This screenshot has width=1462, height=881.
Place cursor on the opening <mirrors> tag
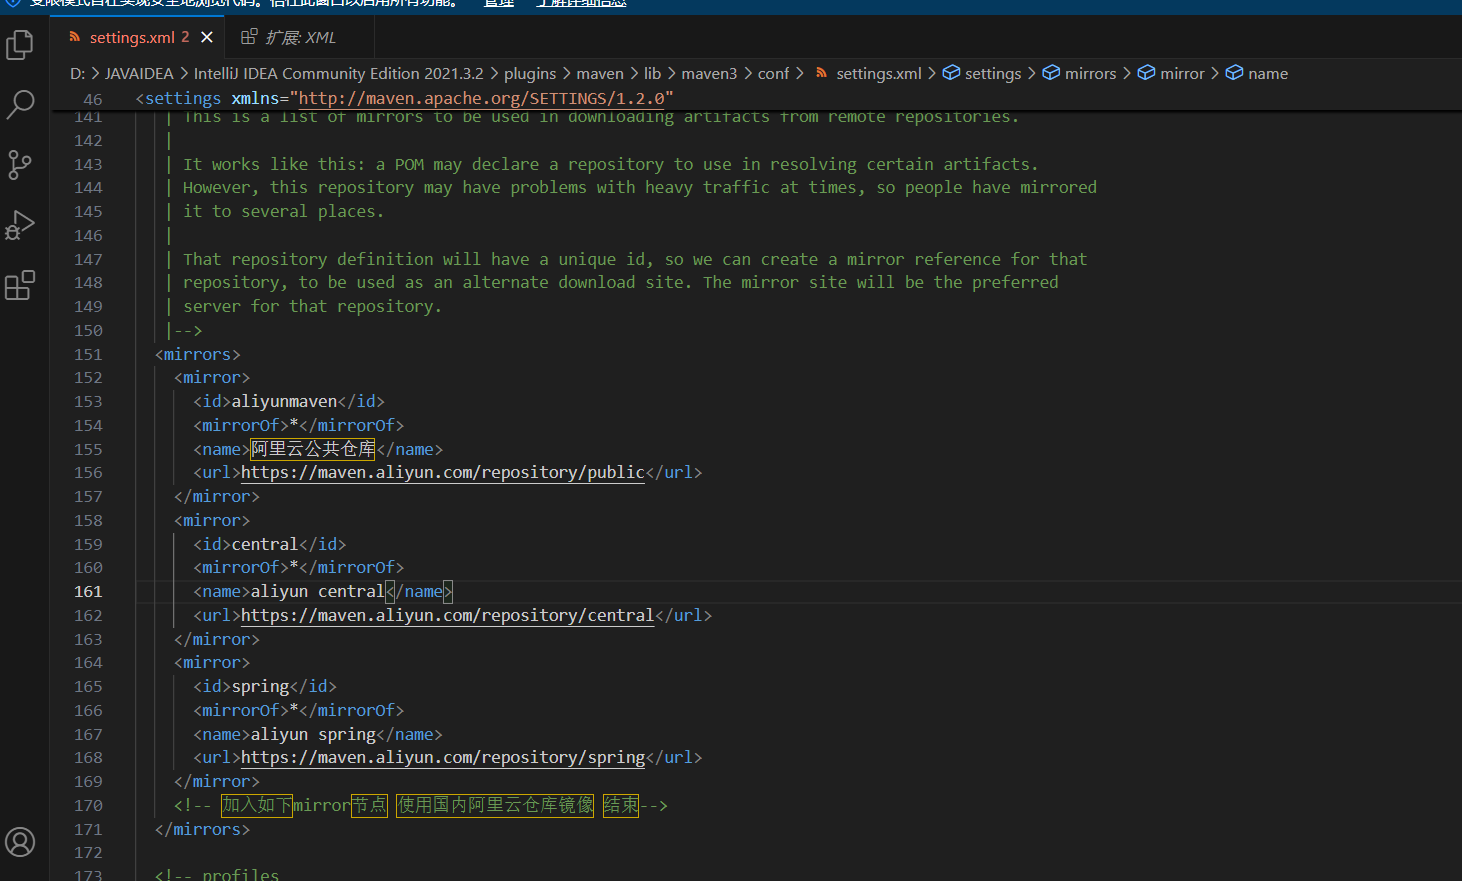[x=197, y=354]
